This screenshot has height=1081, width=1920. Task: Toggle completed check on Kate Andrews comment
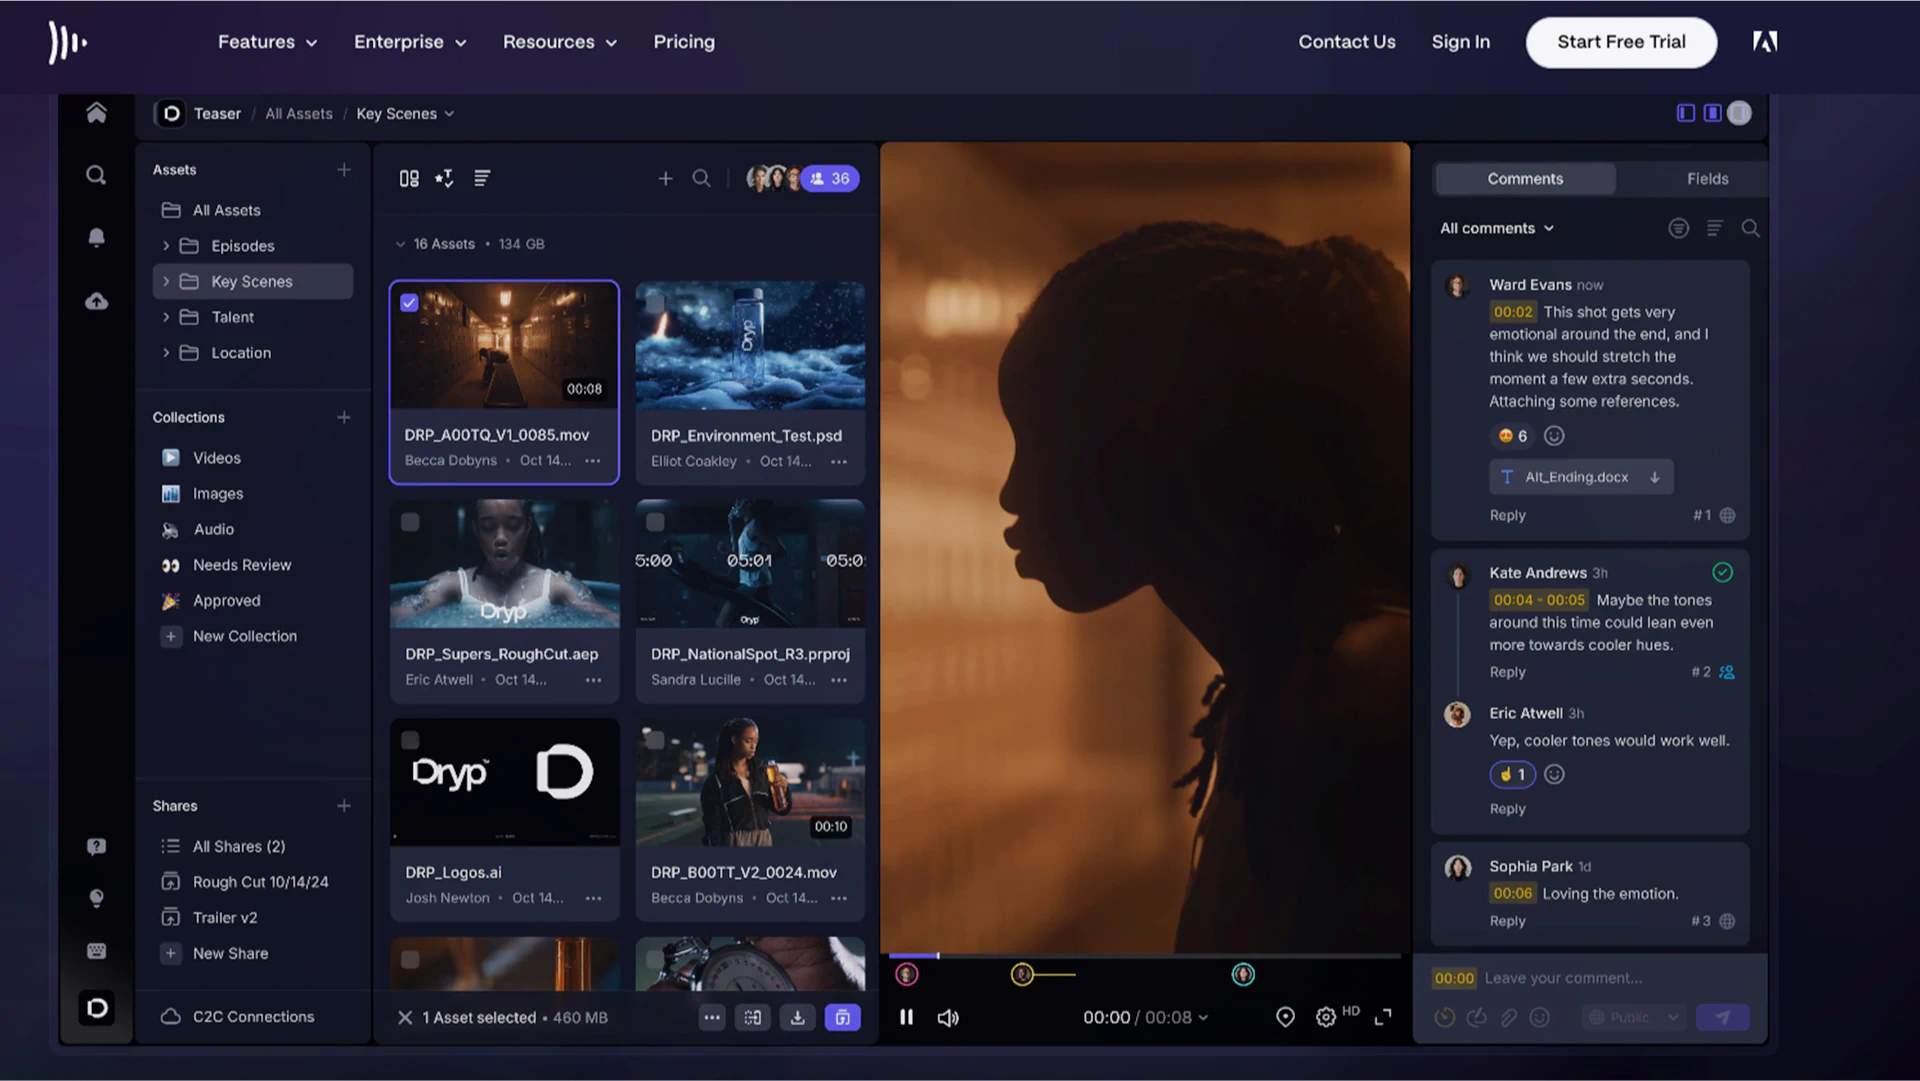point(1722,572)
